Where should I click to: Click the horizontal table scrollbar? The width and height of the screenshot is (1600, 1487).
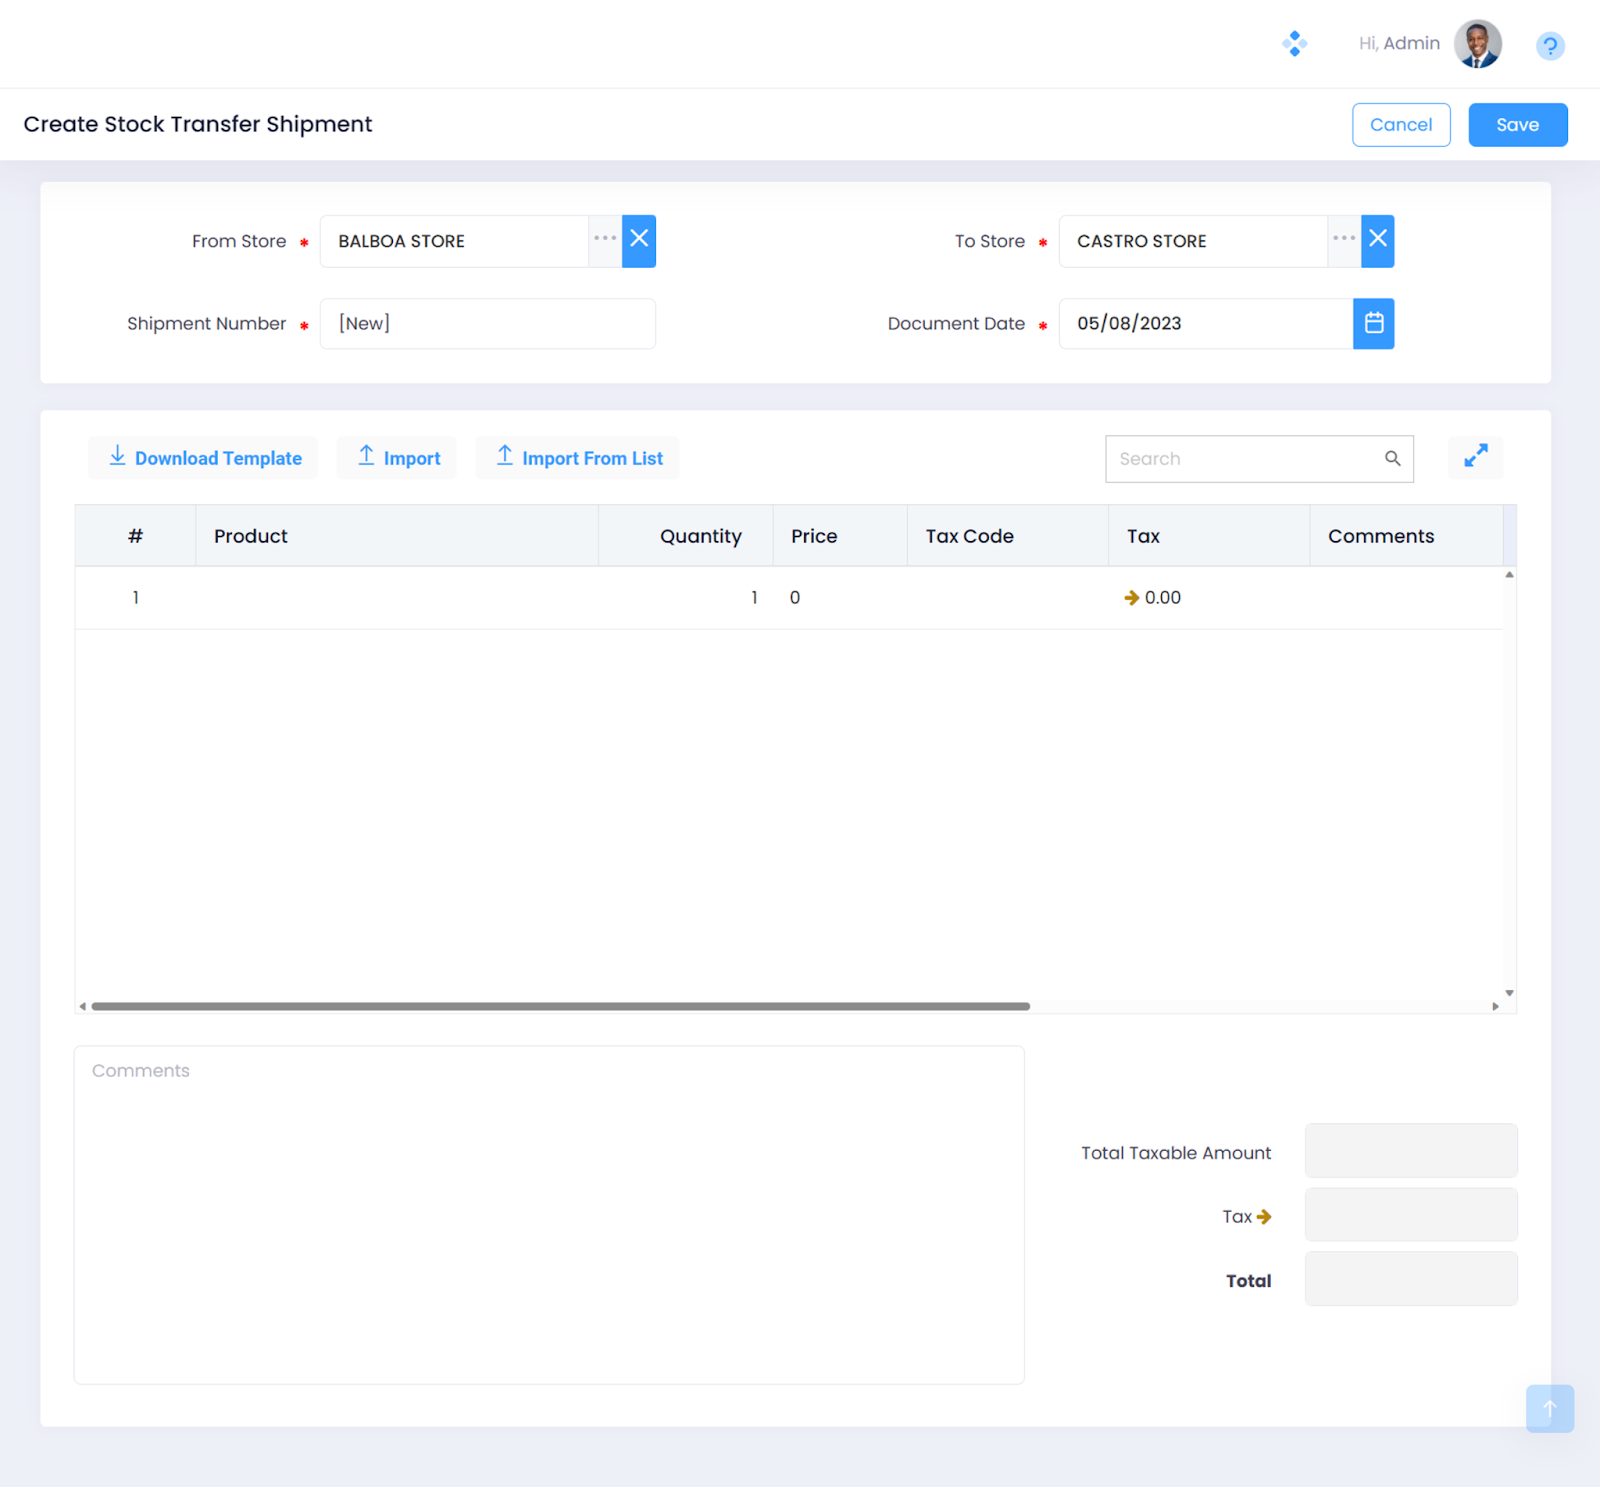coord(560,1006)
